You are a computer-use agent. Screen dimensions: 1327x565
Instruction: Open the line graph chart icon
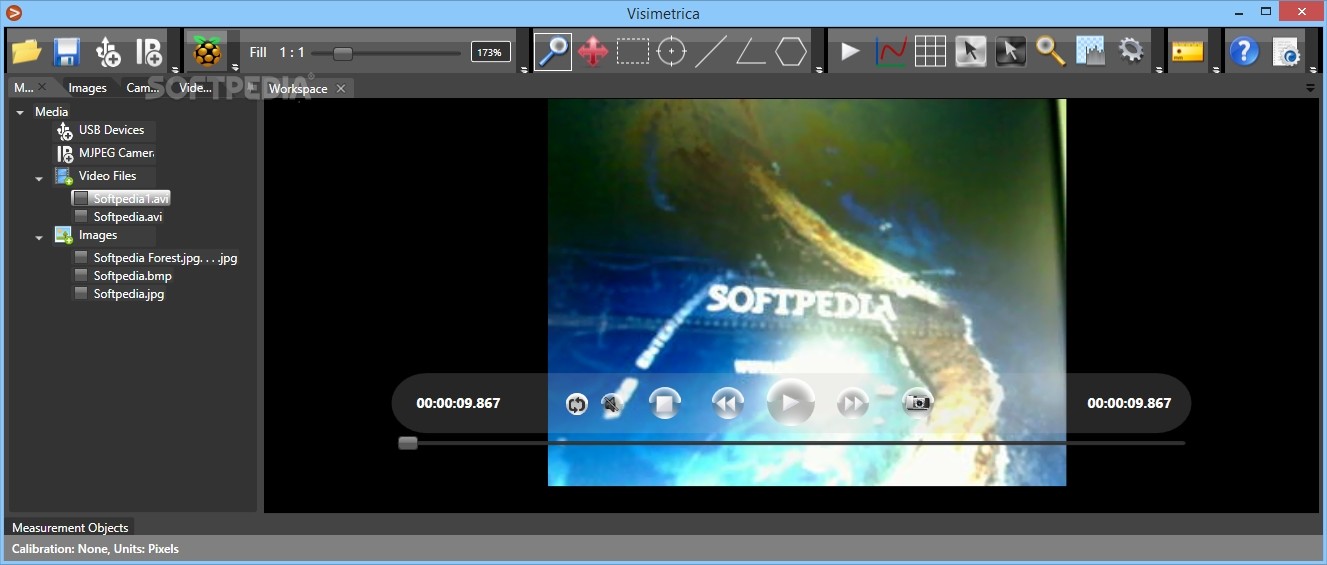[x=890, y=51]
